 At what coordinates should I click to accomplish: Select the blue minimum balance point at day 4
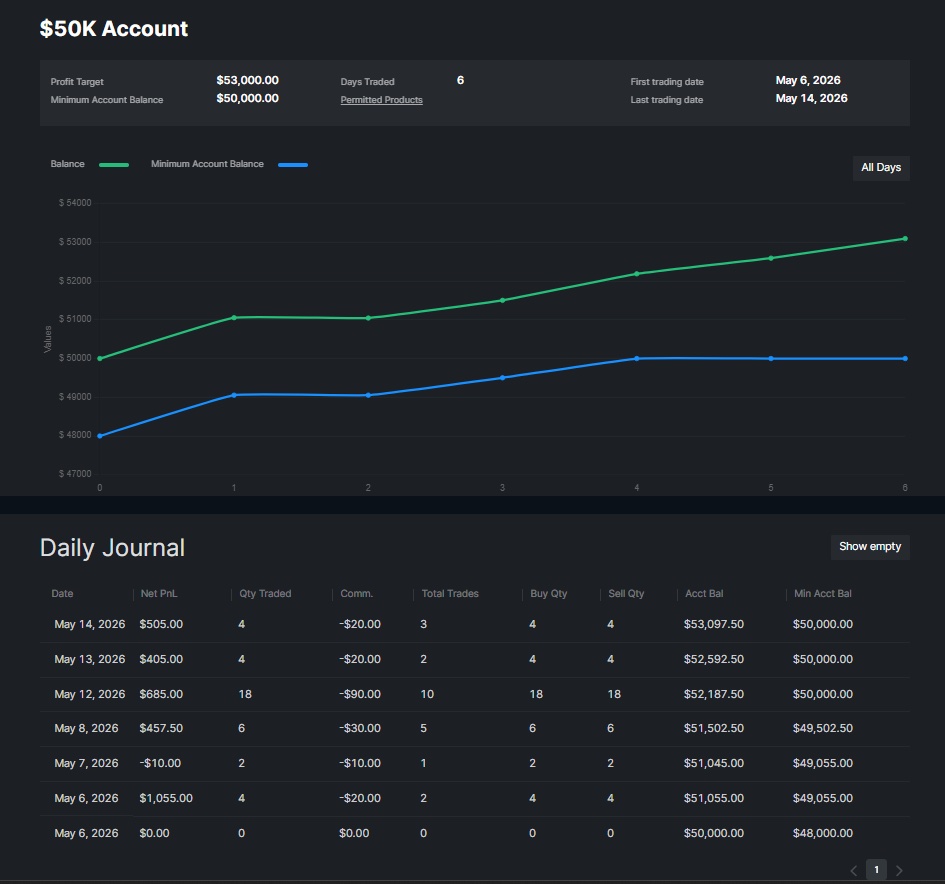point(636,359)
